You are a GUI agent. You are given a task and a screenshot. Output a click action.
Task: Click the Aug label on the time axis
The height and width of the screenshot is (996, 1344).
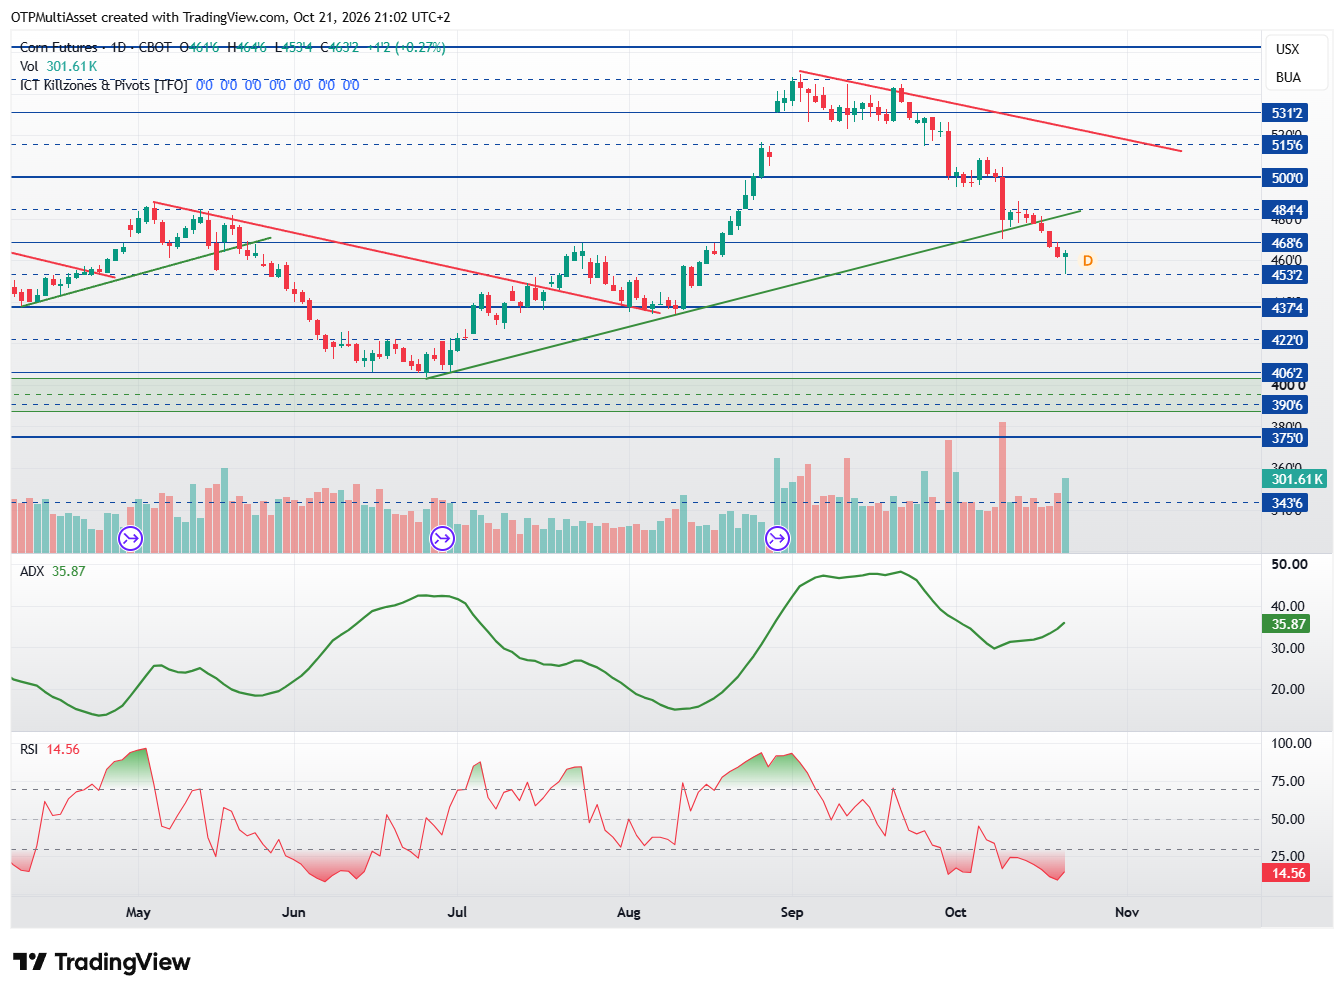tap(629, 912)
